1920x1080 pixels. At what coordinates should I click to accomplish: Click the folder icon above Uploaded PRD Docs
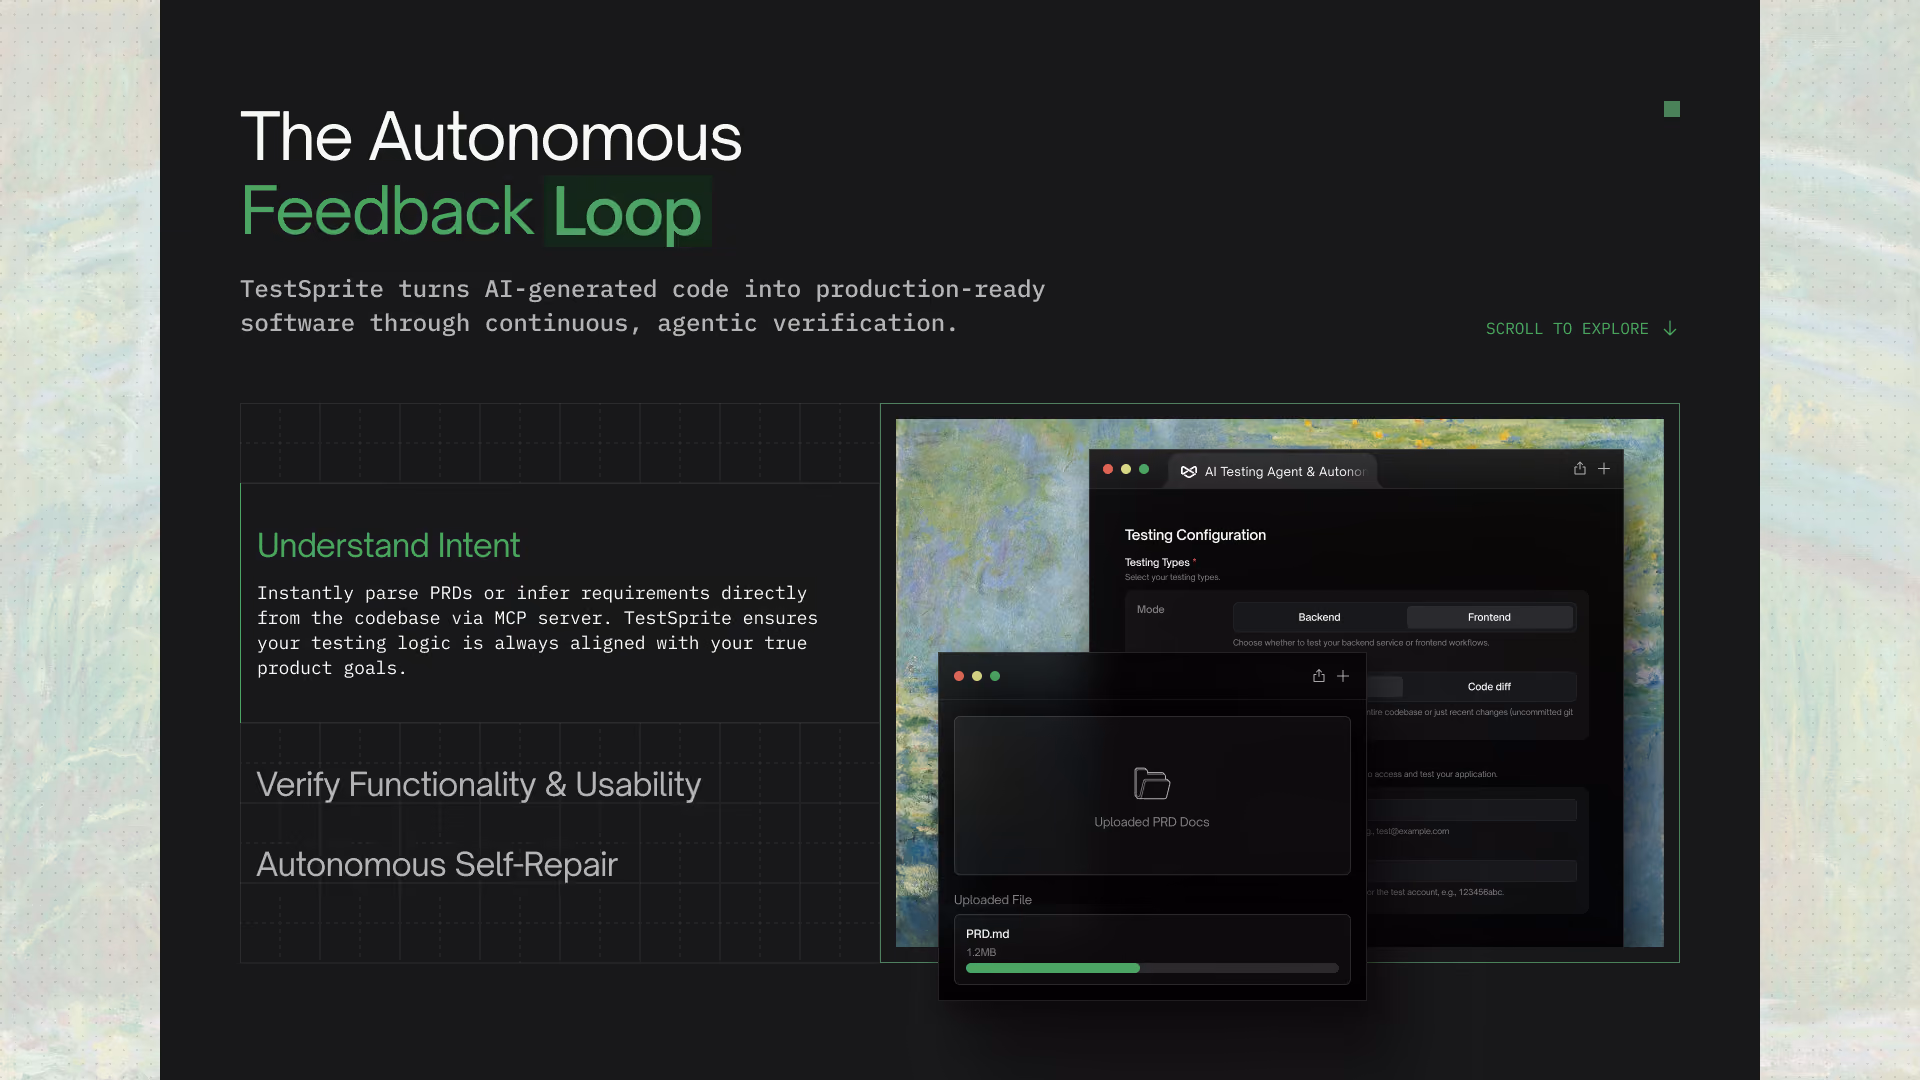(x=1152, y=783)
